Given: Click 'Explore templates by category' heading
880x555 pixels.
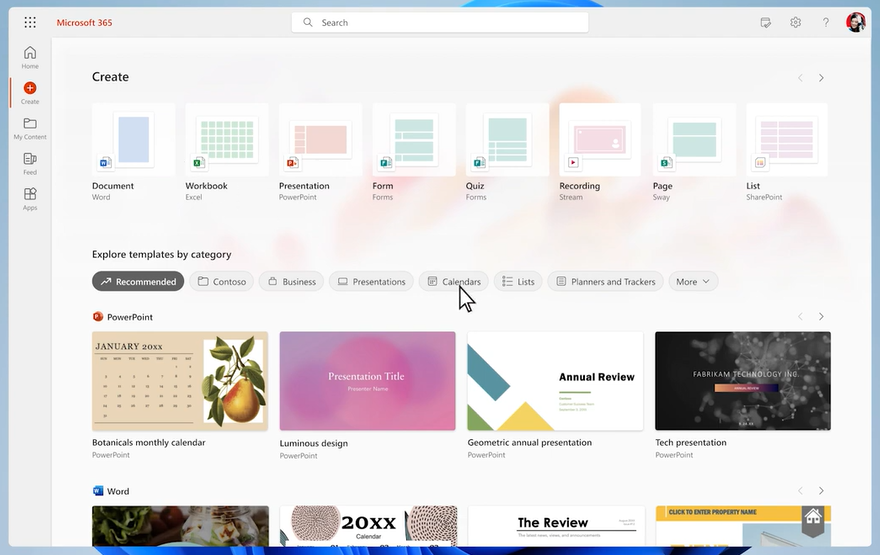Looking at the screenshot, I should 162,254.
